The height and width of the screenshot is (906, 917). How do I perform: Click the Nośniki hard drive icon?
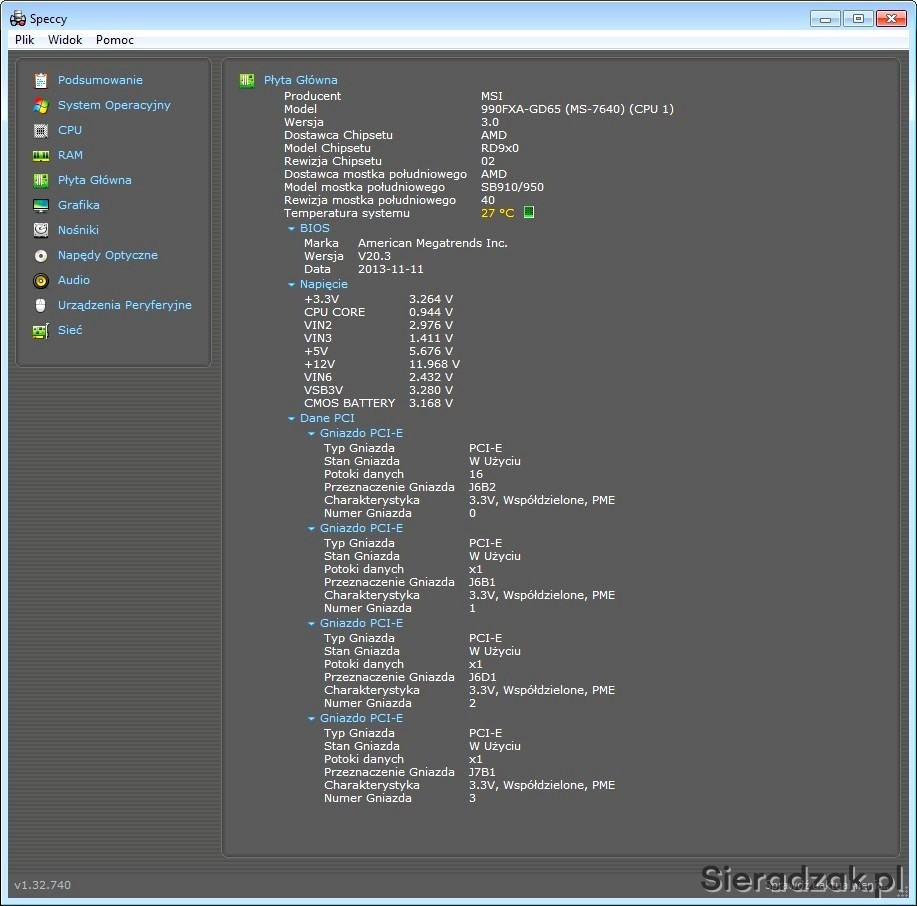40,230
